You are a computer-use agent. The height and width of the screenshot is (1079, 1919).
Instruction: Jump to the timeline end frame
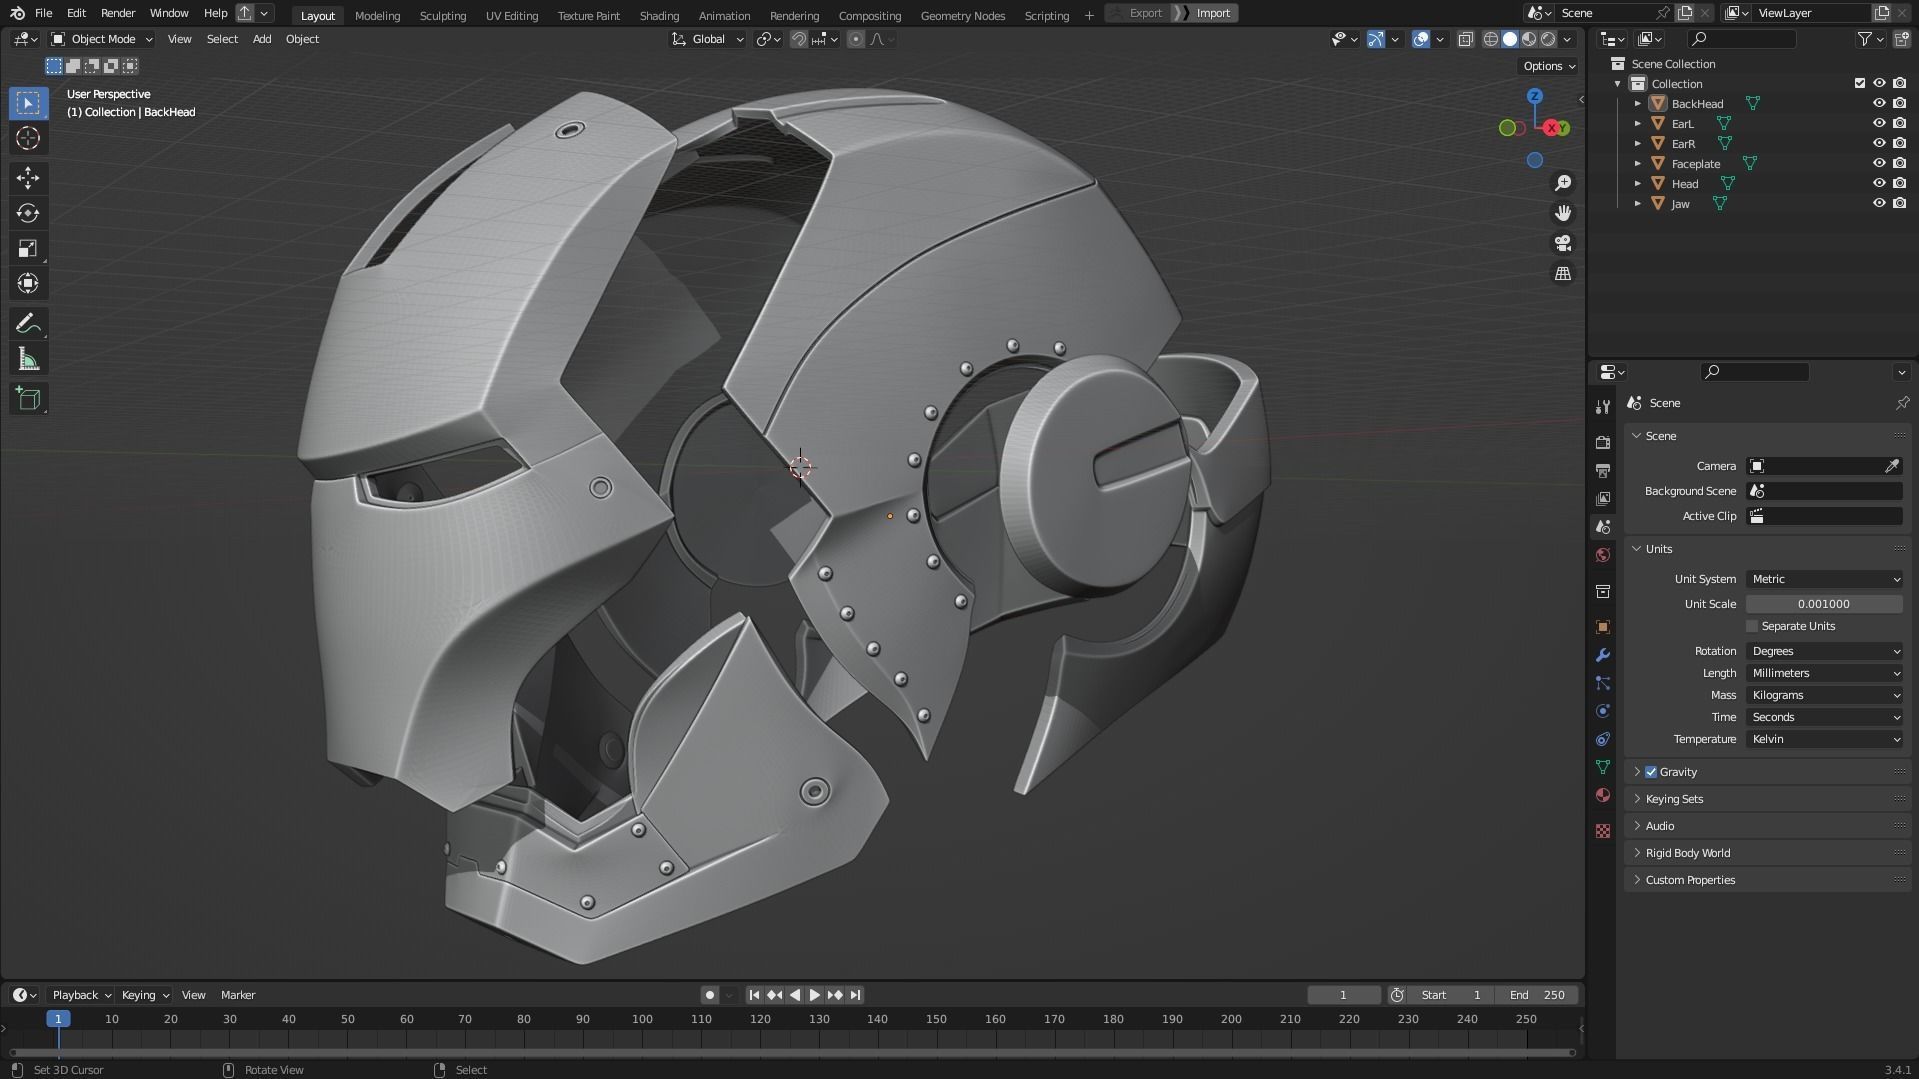855,995
